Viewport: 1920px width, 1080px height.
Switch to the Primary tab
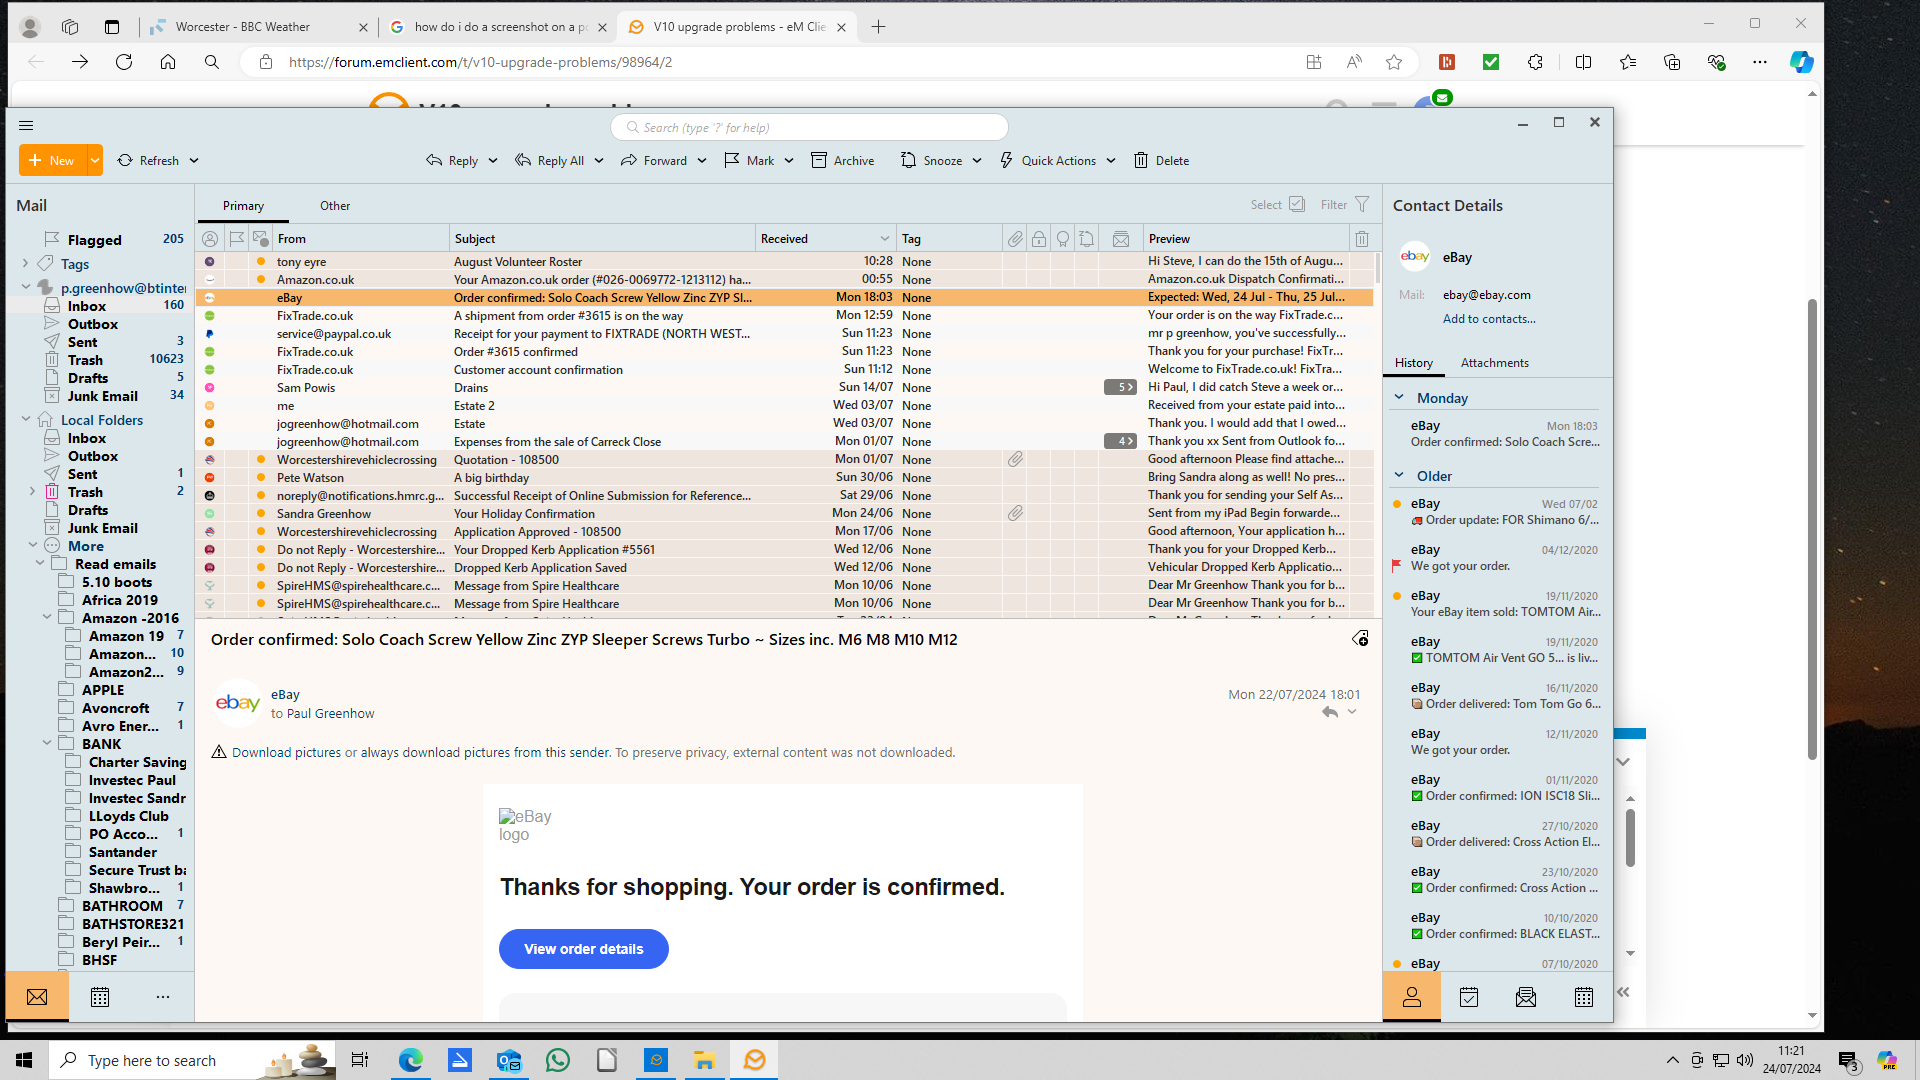(x=243, y=206)
